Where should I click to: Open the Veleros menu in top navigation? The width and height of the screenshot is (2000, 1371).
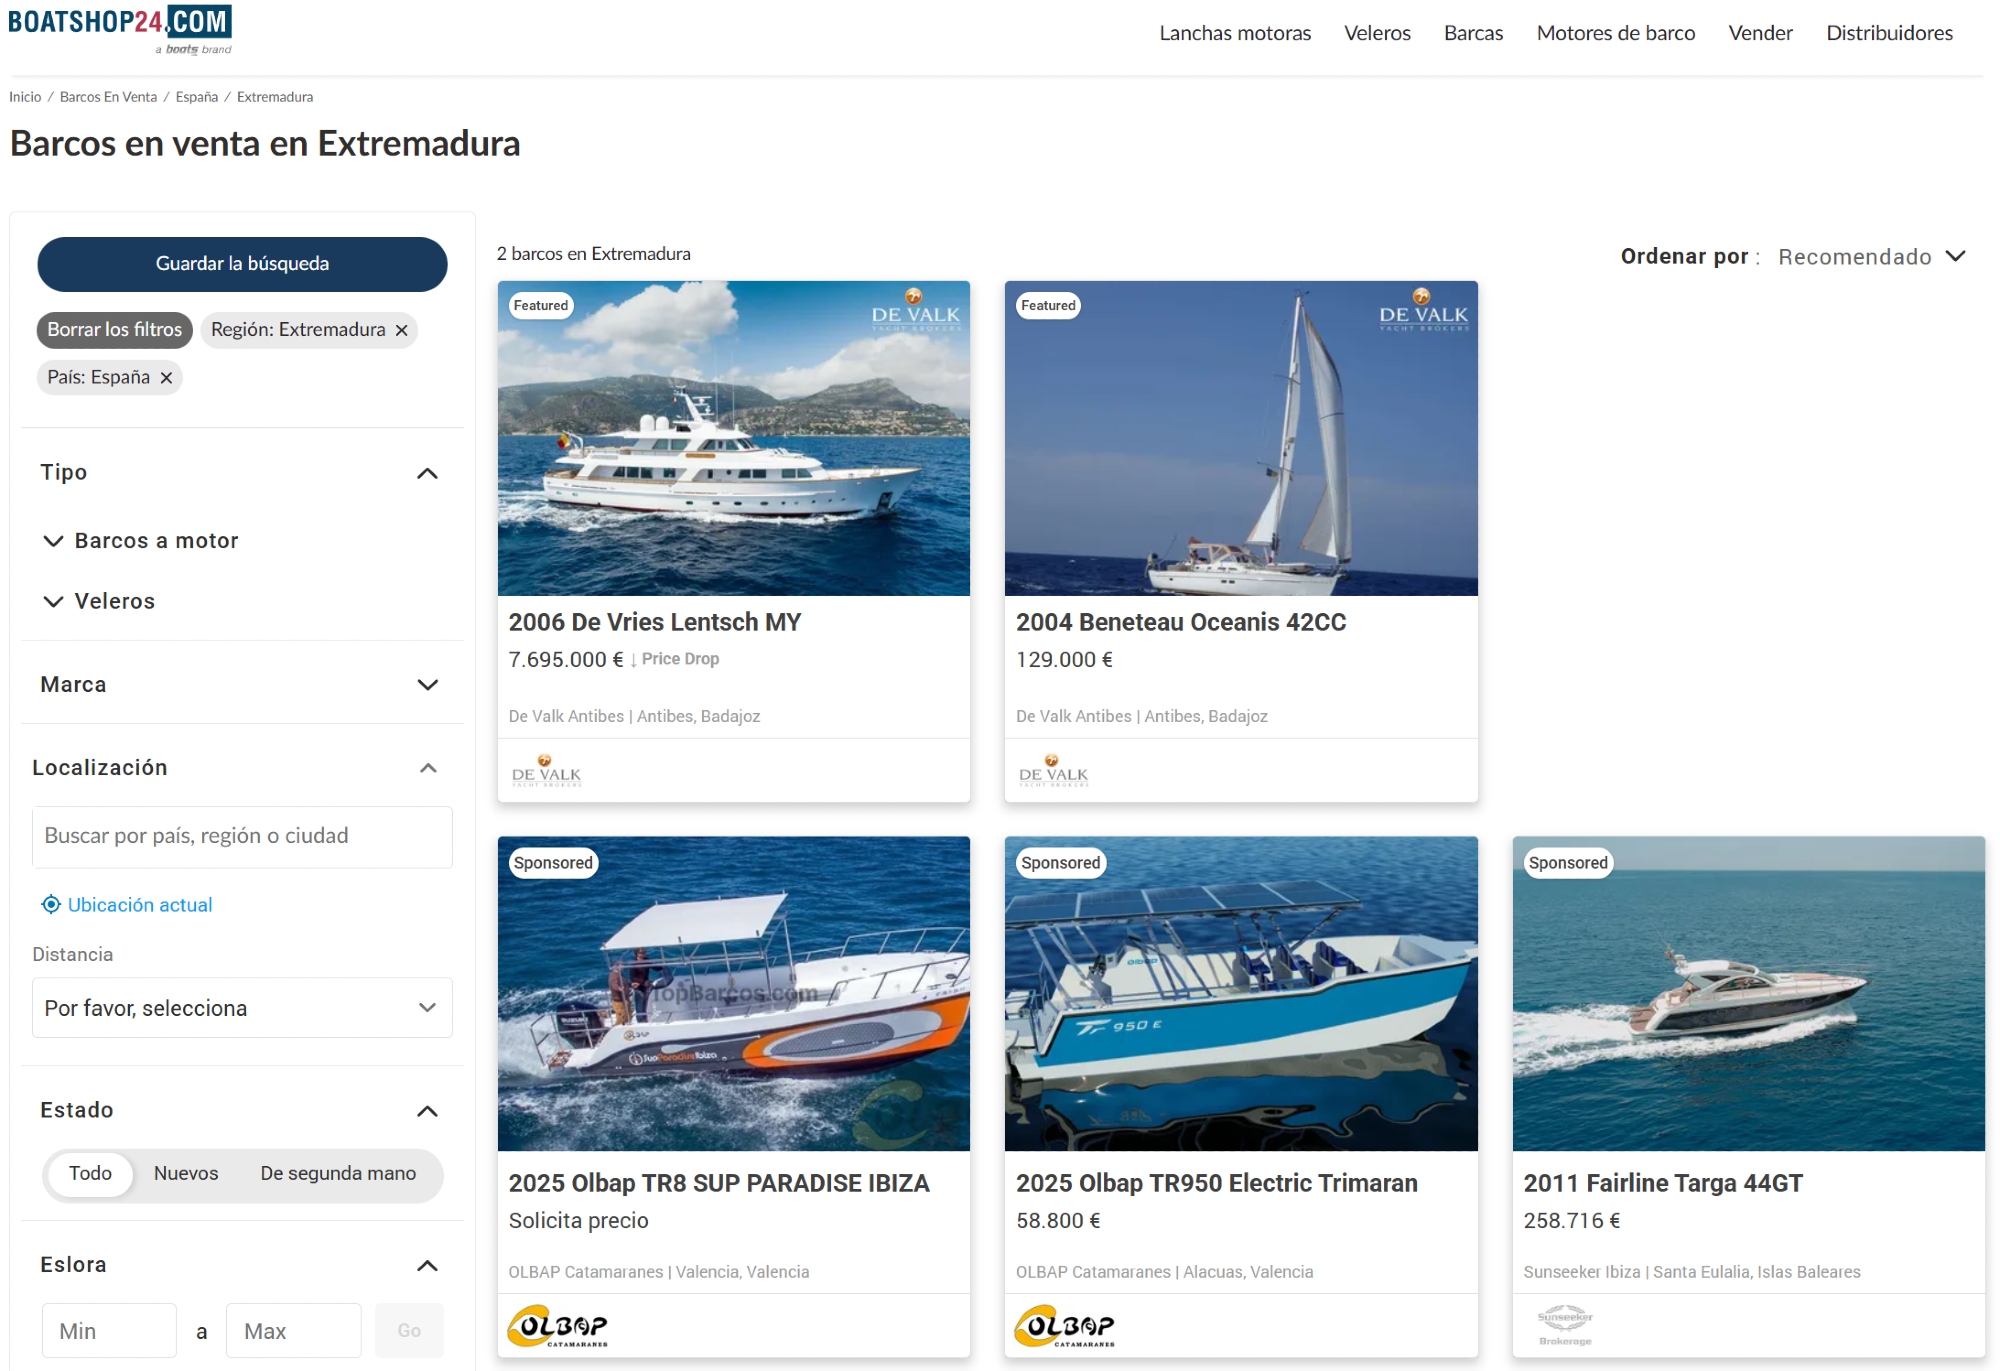pos(1377,33)
